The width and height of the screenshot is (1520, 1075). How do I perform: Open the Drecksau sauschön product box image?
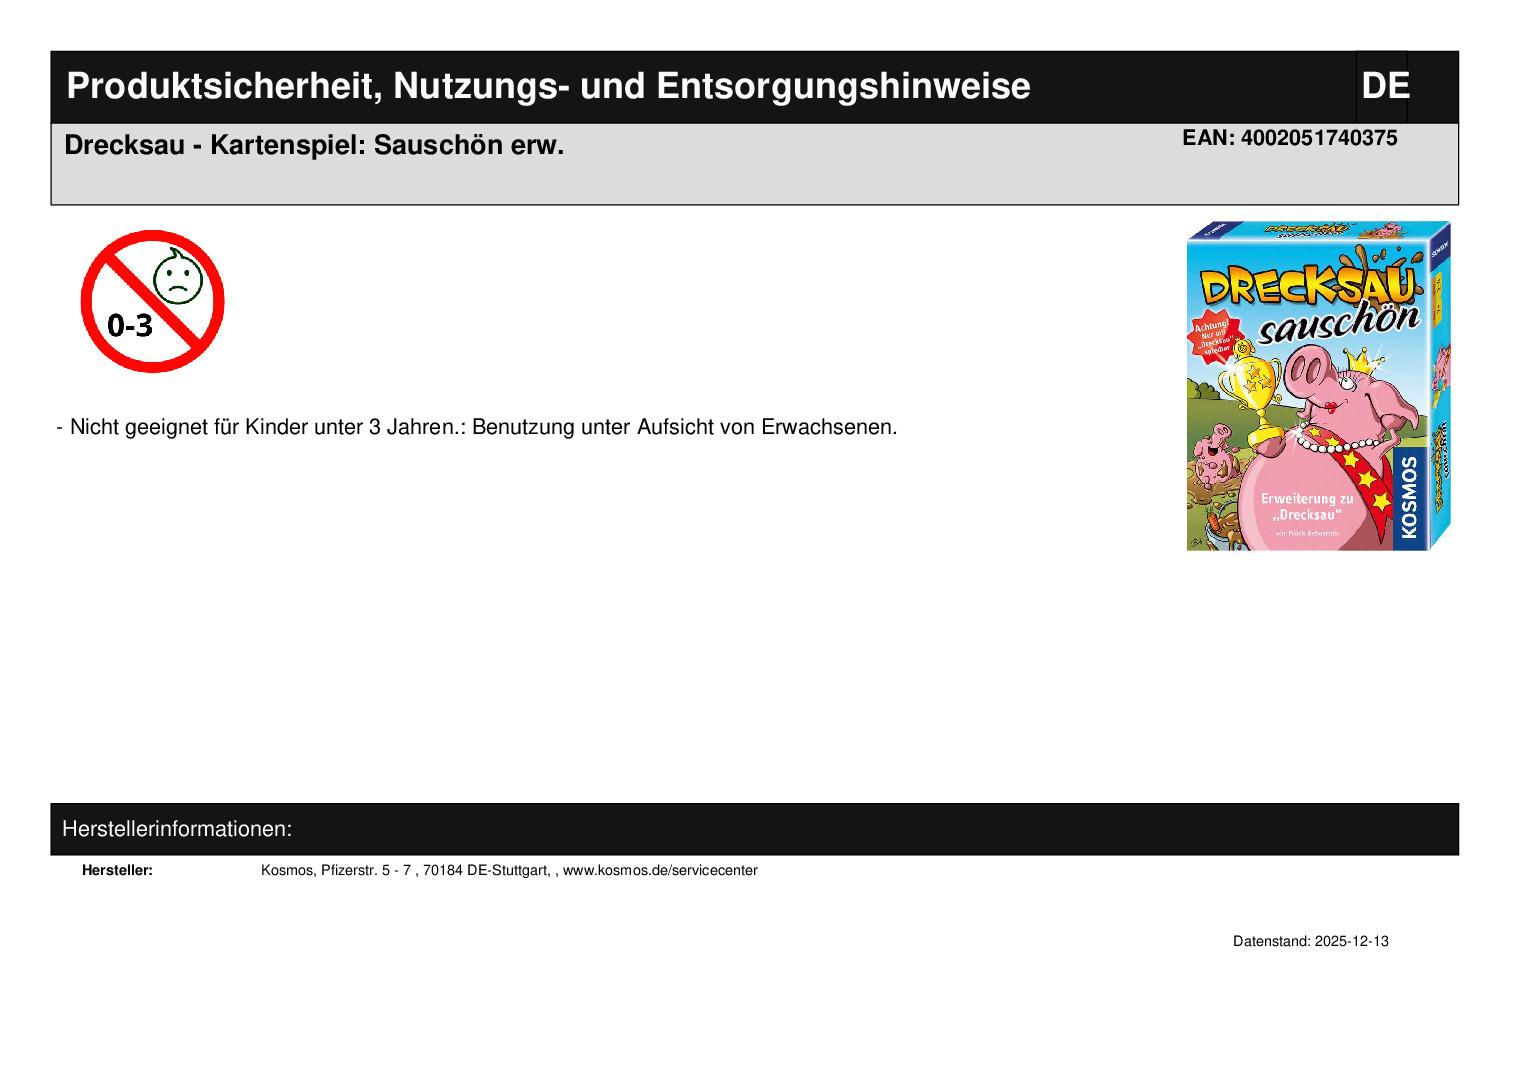pyautogui.click(x=1318, y=386)
